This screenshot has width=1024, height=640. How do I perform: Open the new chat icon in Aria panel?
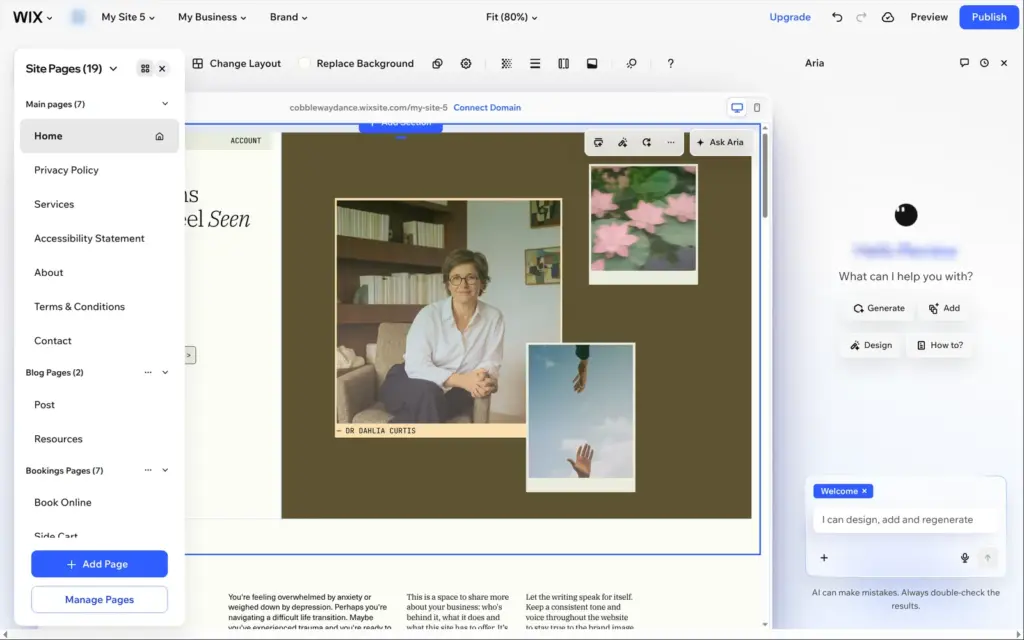click(x=964, y=63)
